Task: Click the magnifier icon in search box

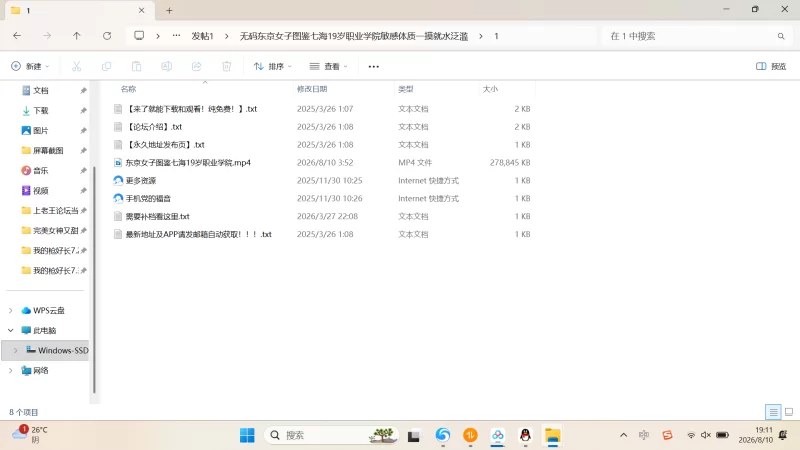Action: click(x=781, y=36)
